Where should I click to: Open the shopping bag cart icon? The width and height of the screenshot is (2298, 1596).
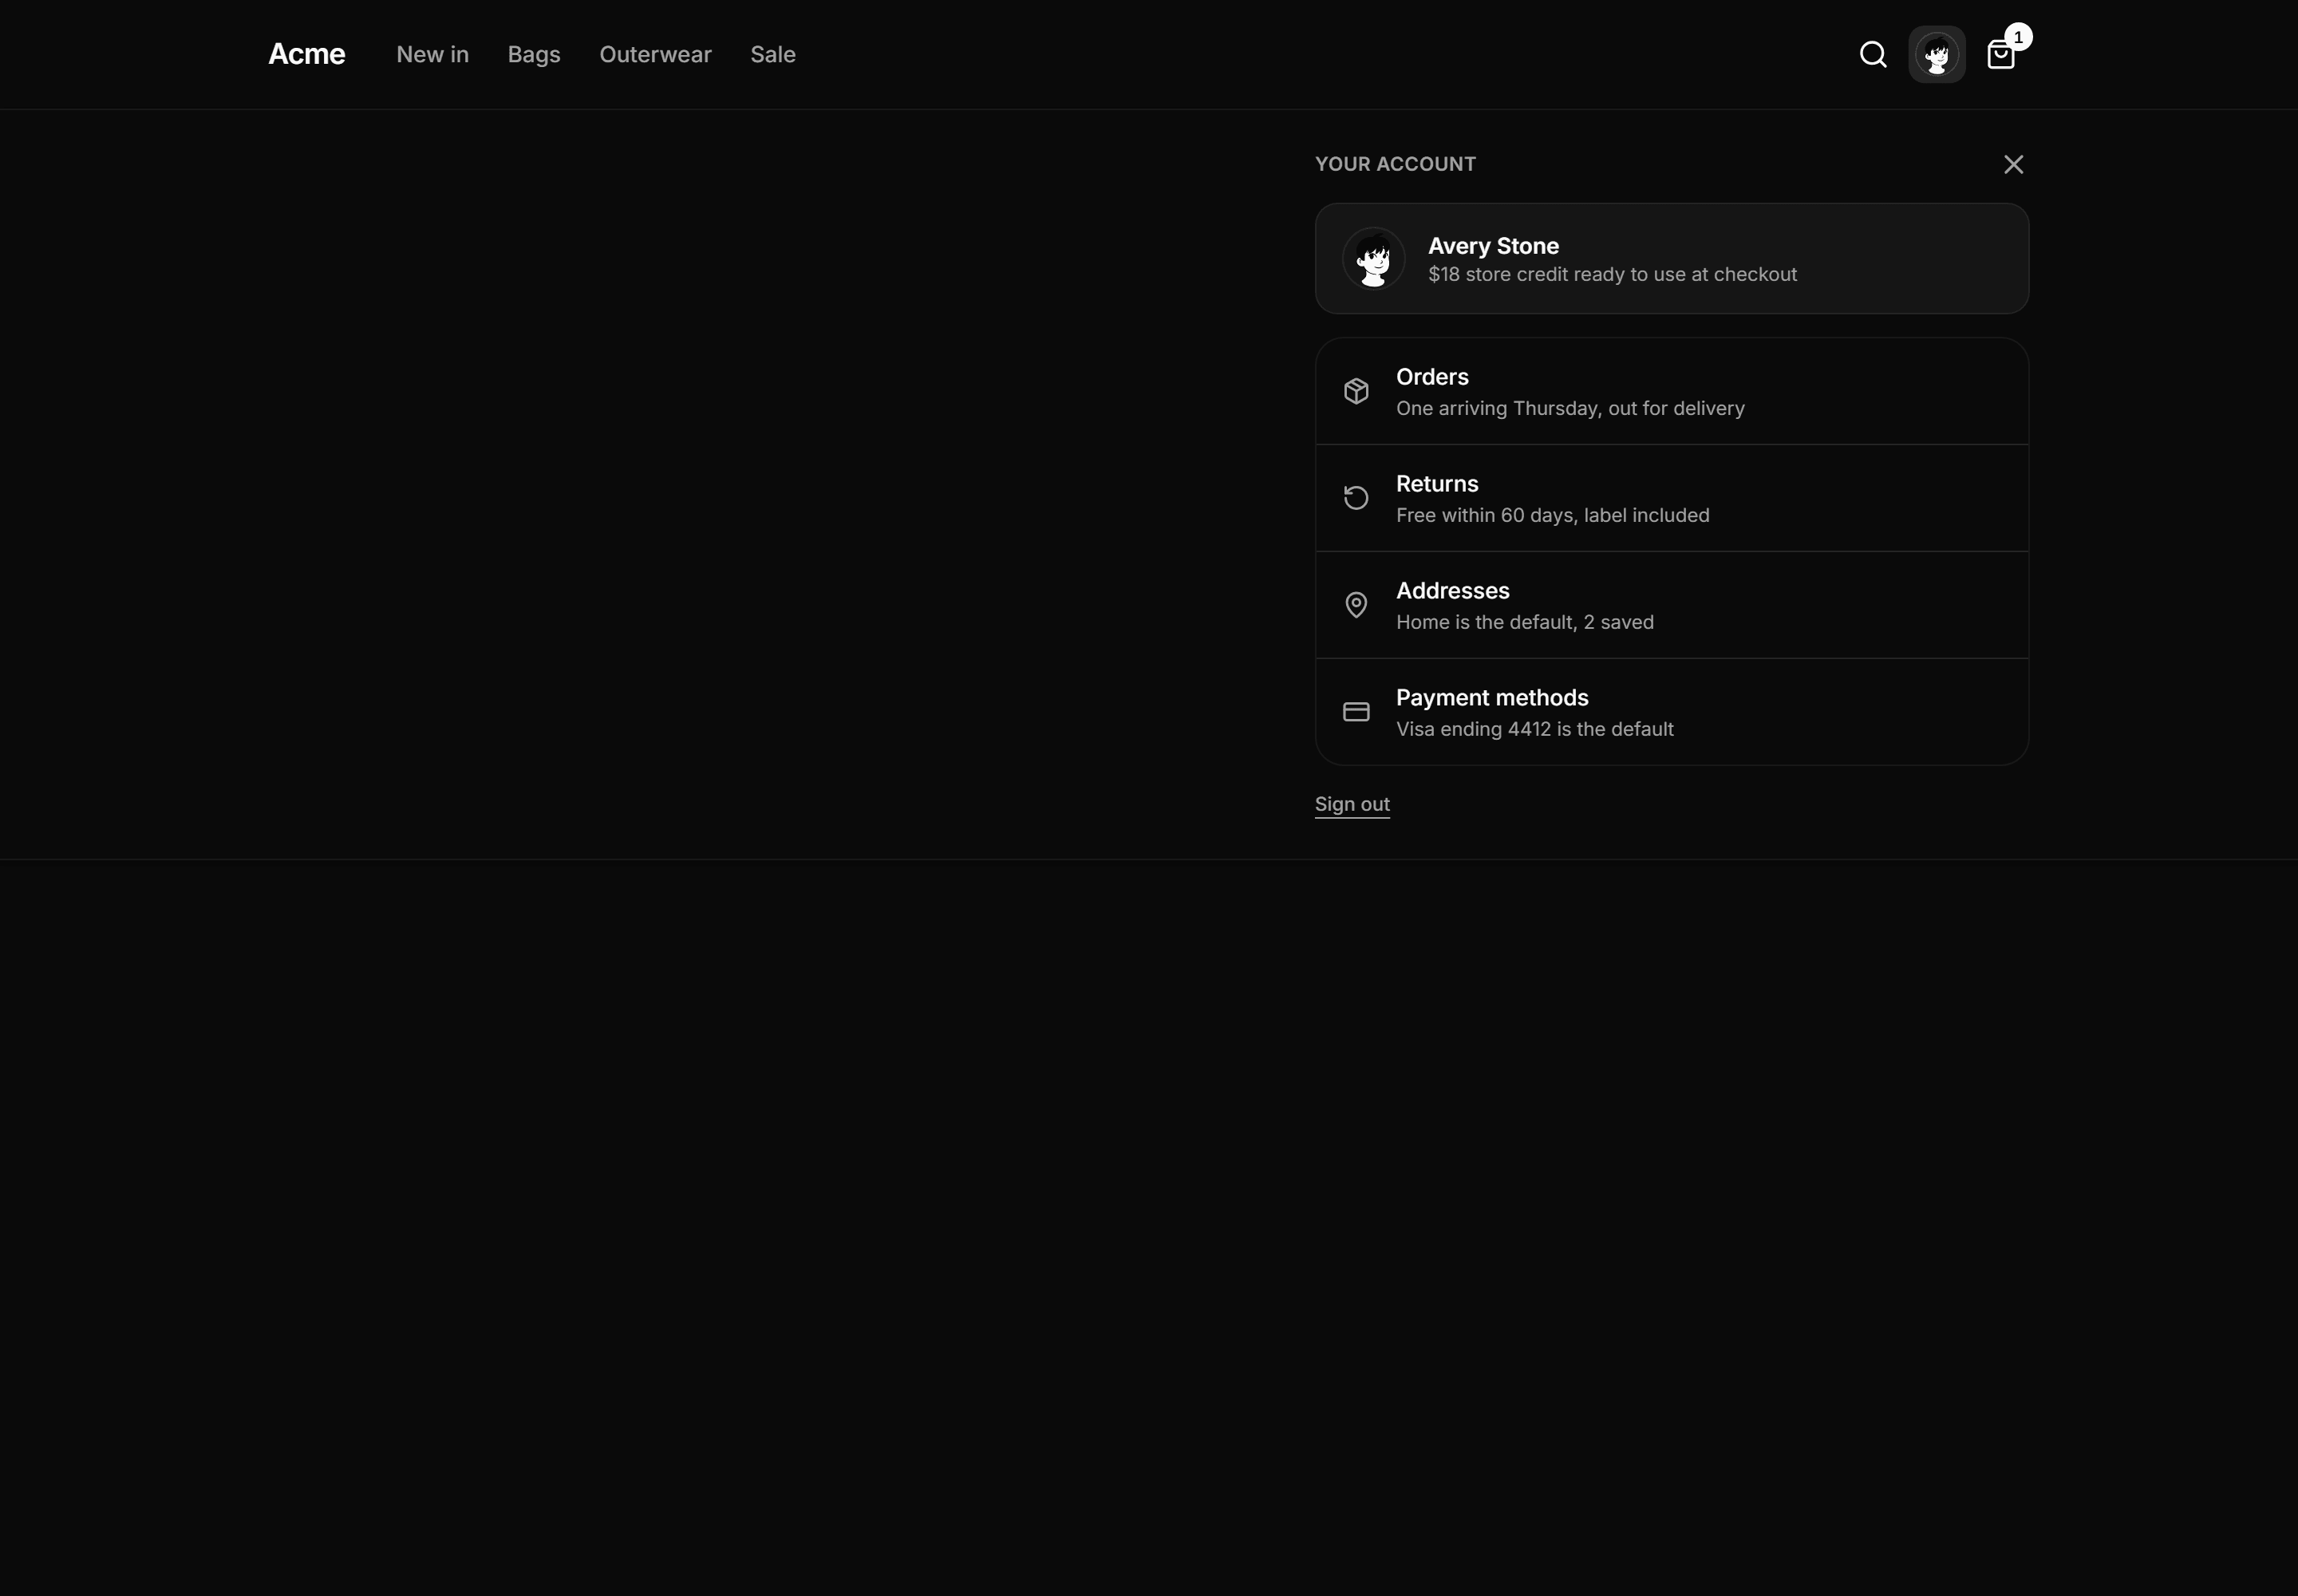click(2000, 55)
